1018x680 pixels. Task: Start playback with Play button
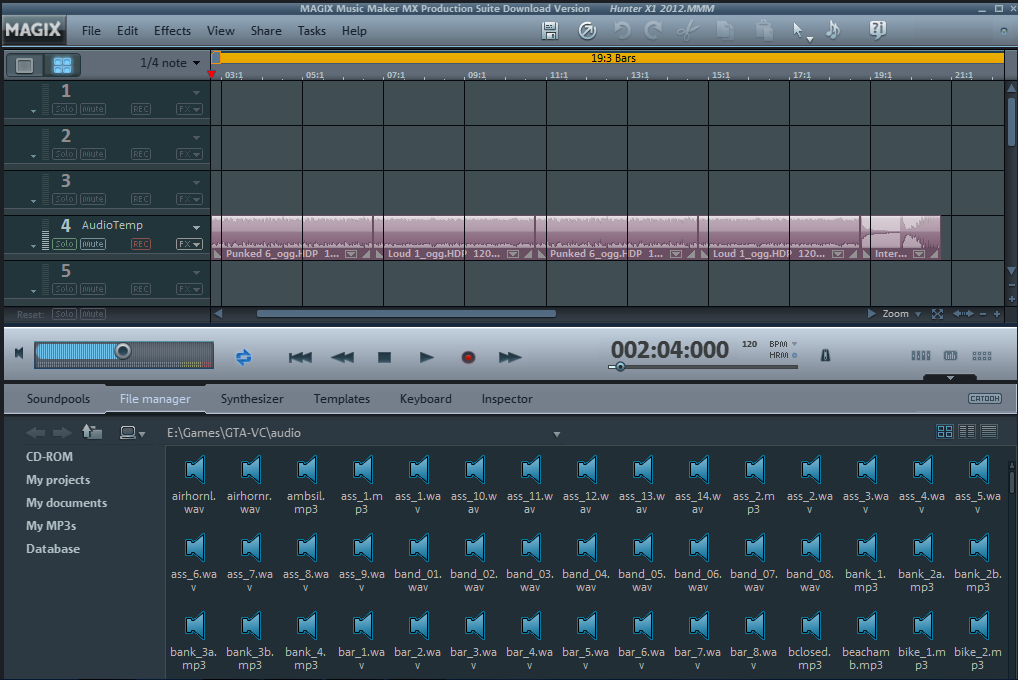point(427,357)
